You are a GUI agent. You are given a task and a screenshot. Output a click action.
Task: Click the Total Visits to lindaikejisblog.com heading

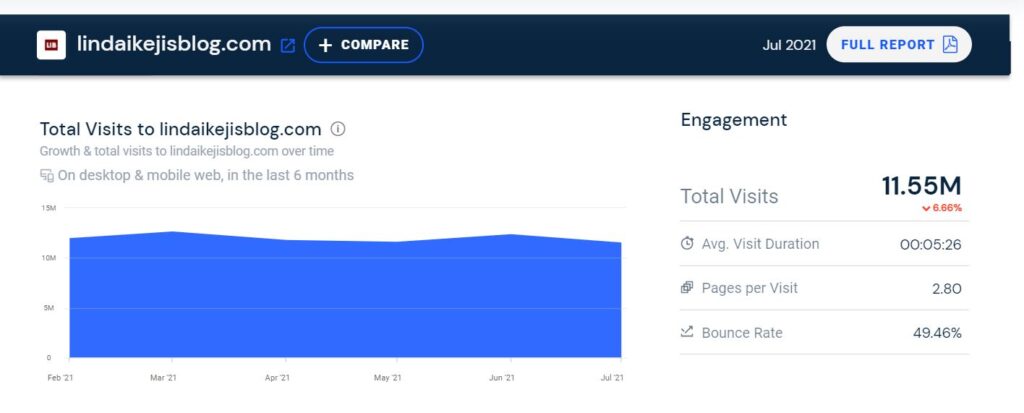(x=180, y=129)
